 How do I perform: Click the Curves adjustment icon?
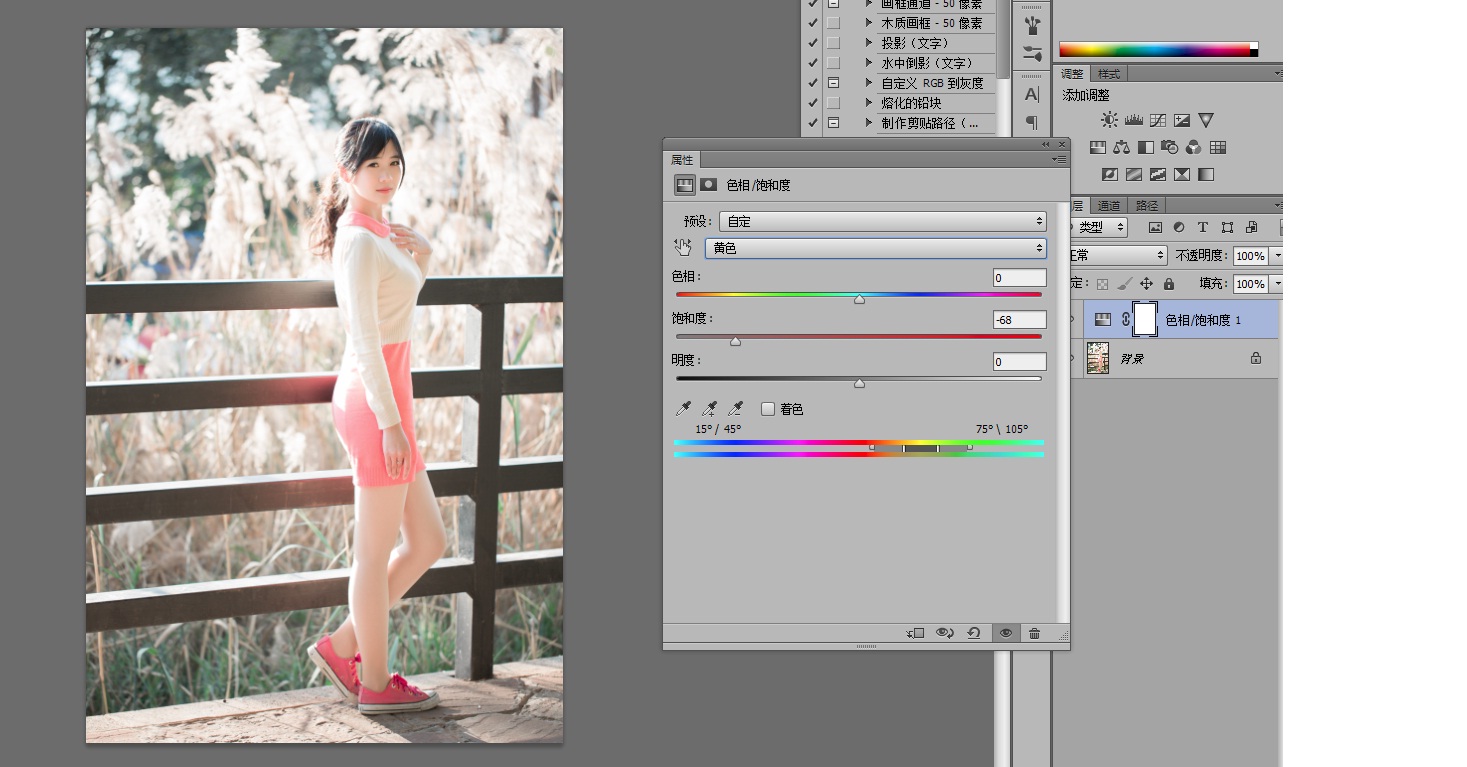(1158, 120)
